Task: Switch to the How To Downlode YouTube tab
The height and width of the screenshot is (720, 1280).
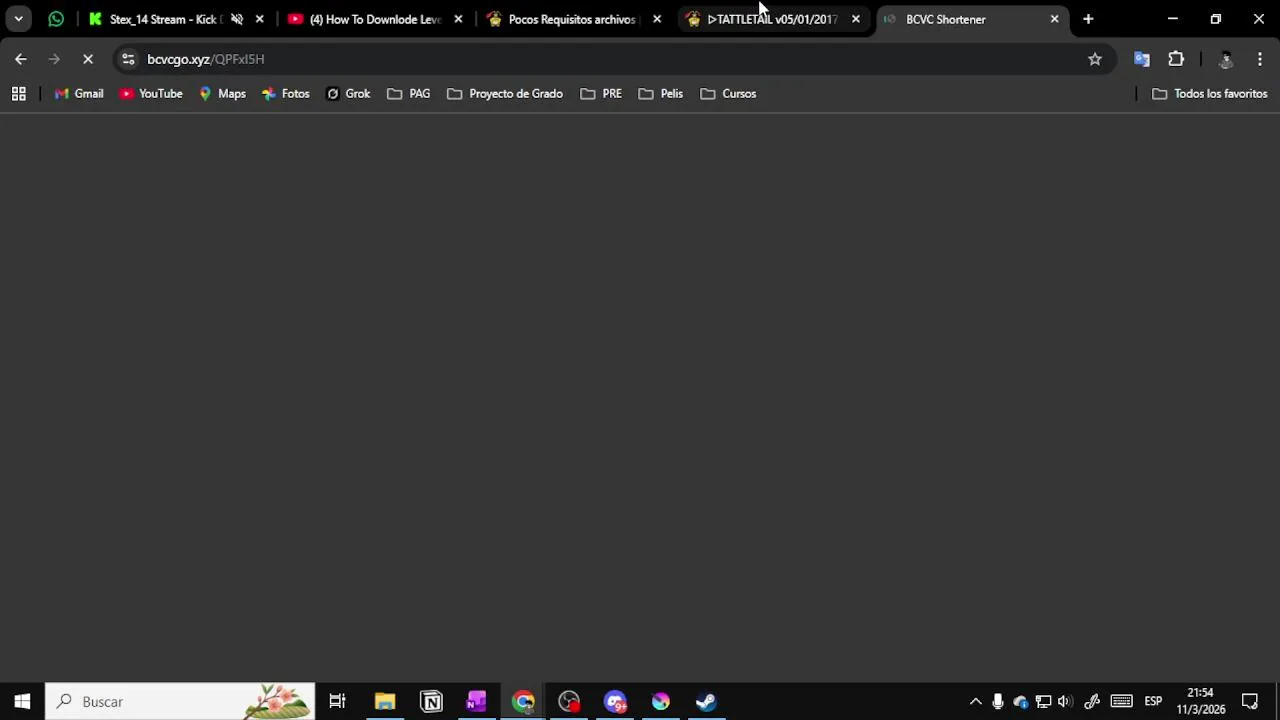Action: click(375, 19)
